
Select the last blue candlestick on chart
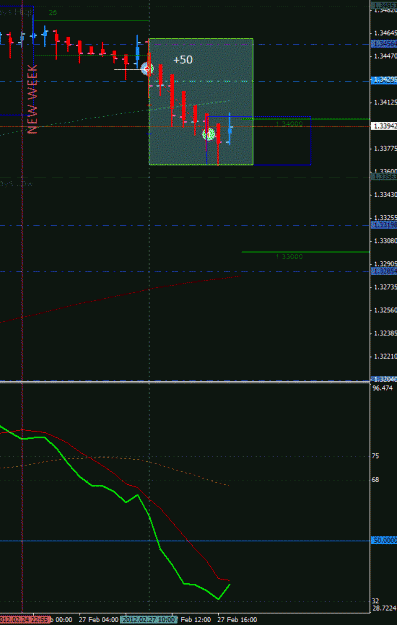click(230, 129)
